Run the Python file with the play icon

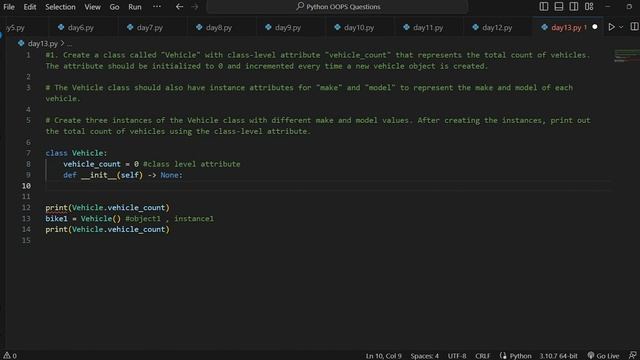(x=611, y=27)
